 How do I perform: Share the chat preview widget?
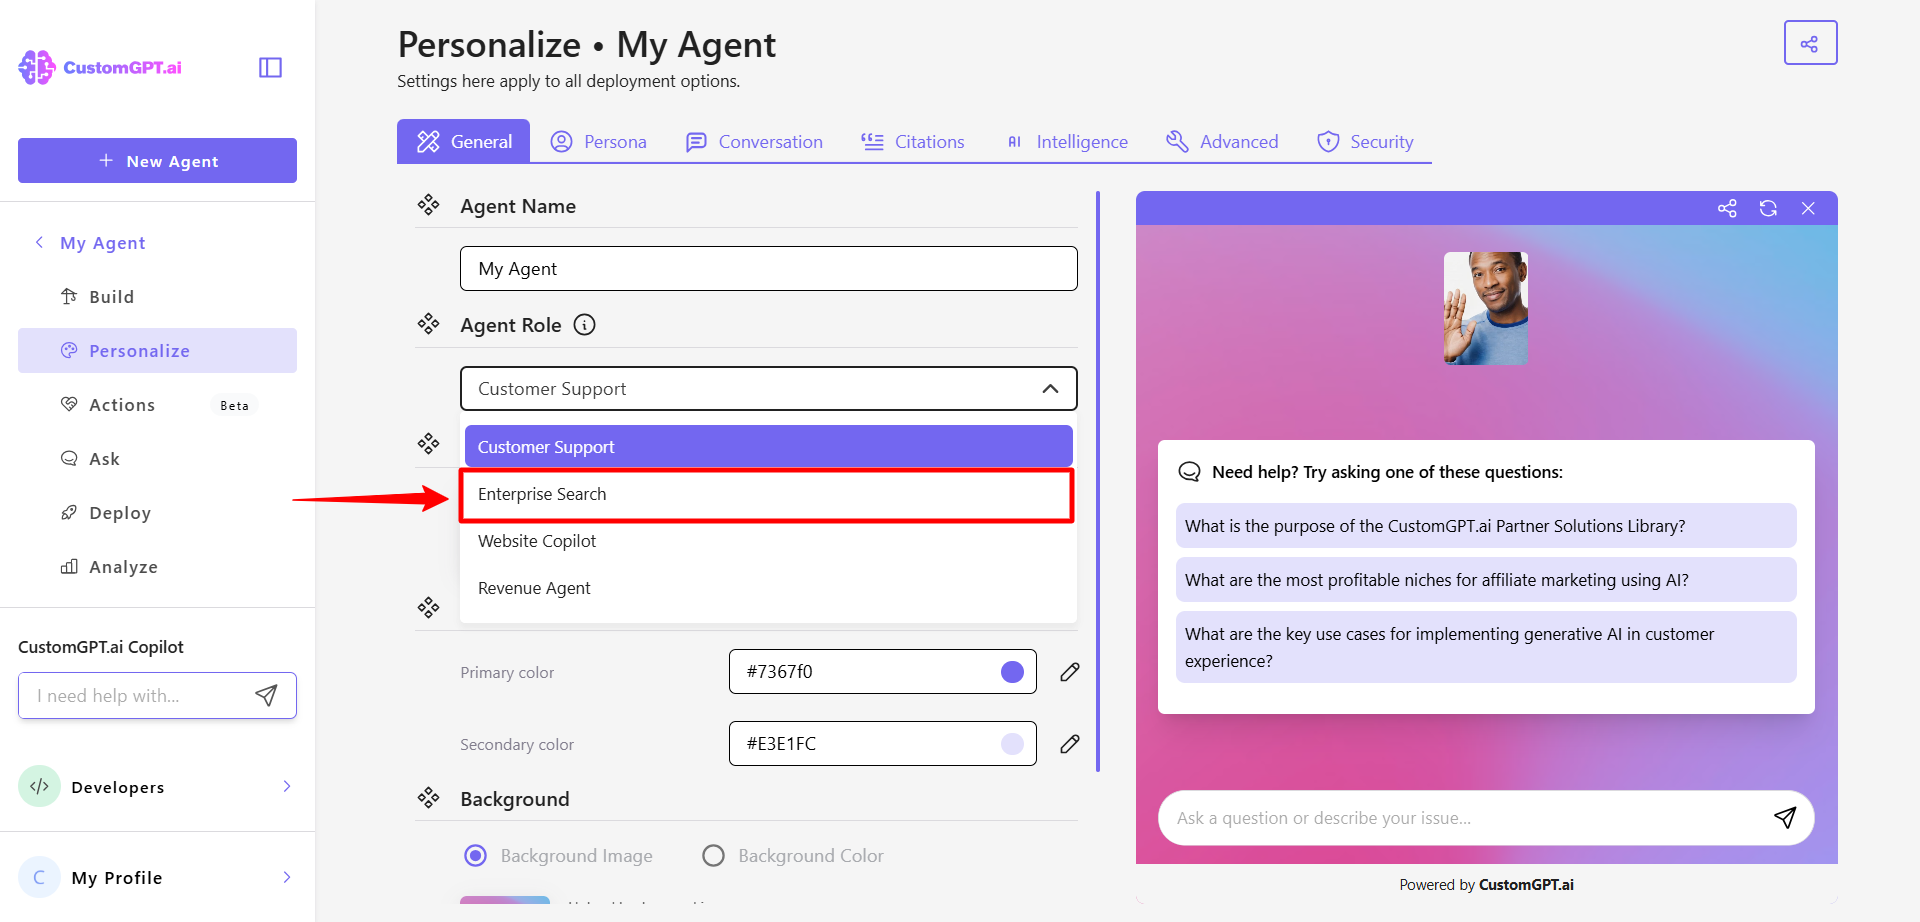pos(1727,208)
